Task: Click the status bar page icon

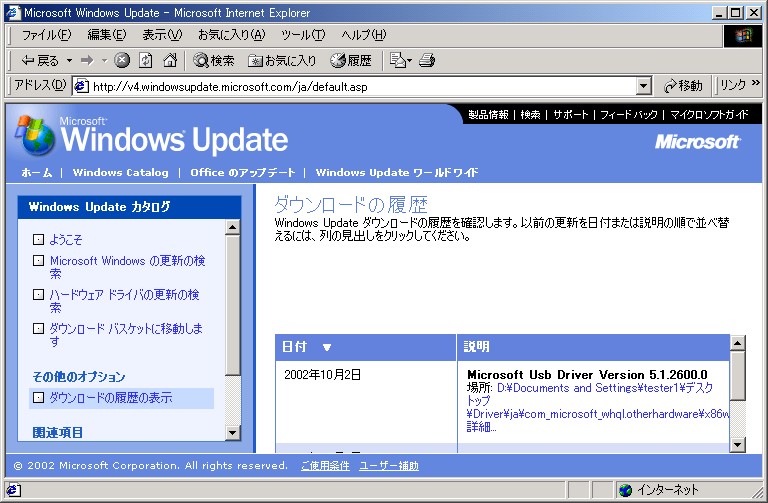Action: point(13,489)
